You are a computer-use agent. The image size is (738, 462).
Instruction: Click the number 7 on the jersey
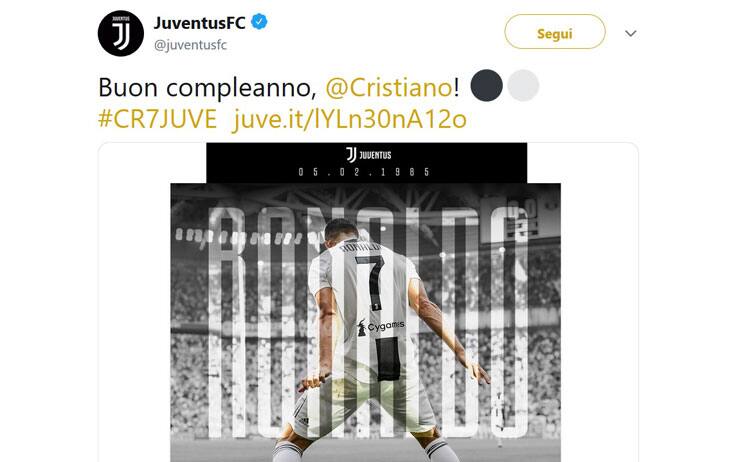[371, 282]
